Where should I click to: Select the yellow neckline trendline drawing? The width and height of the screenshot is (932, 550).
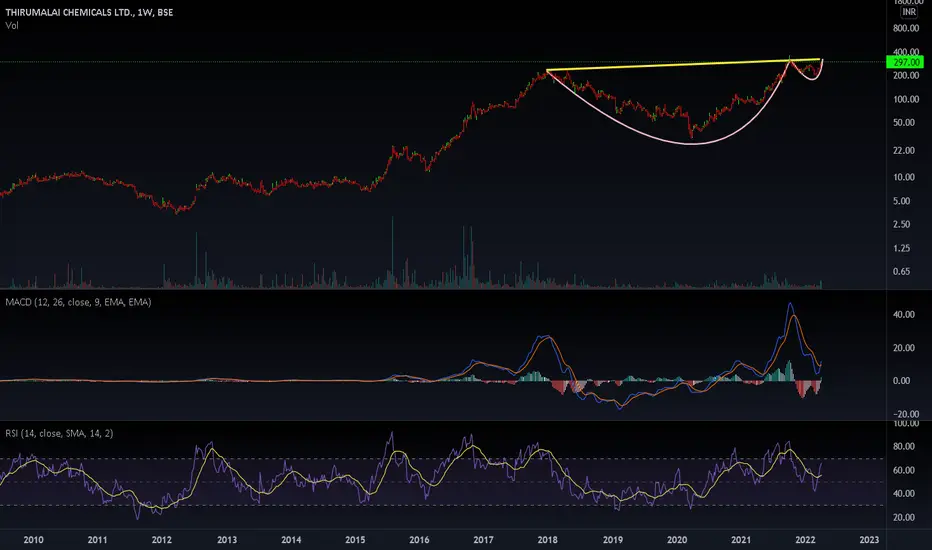[684, 65]
